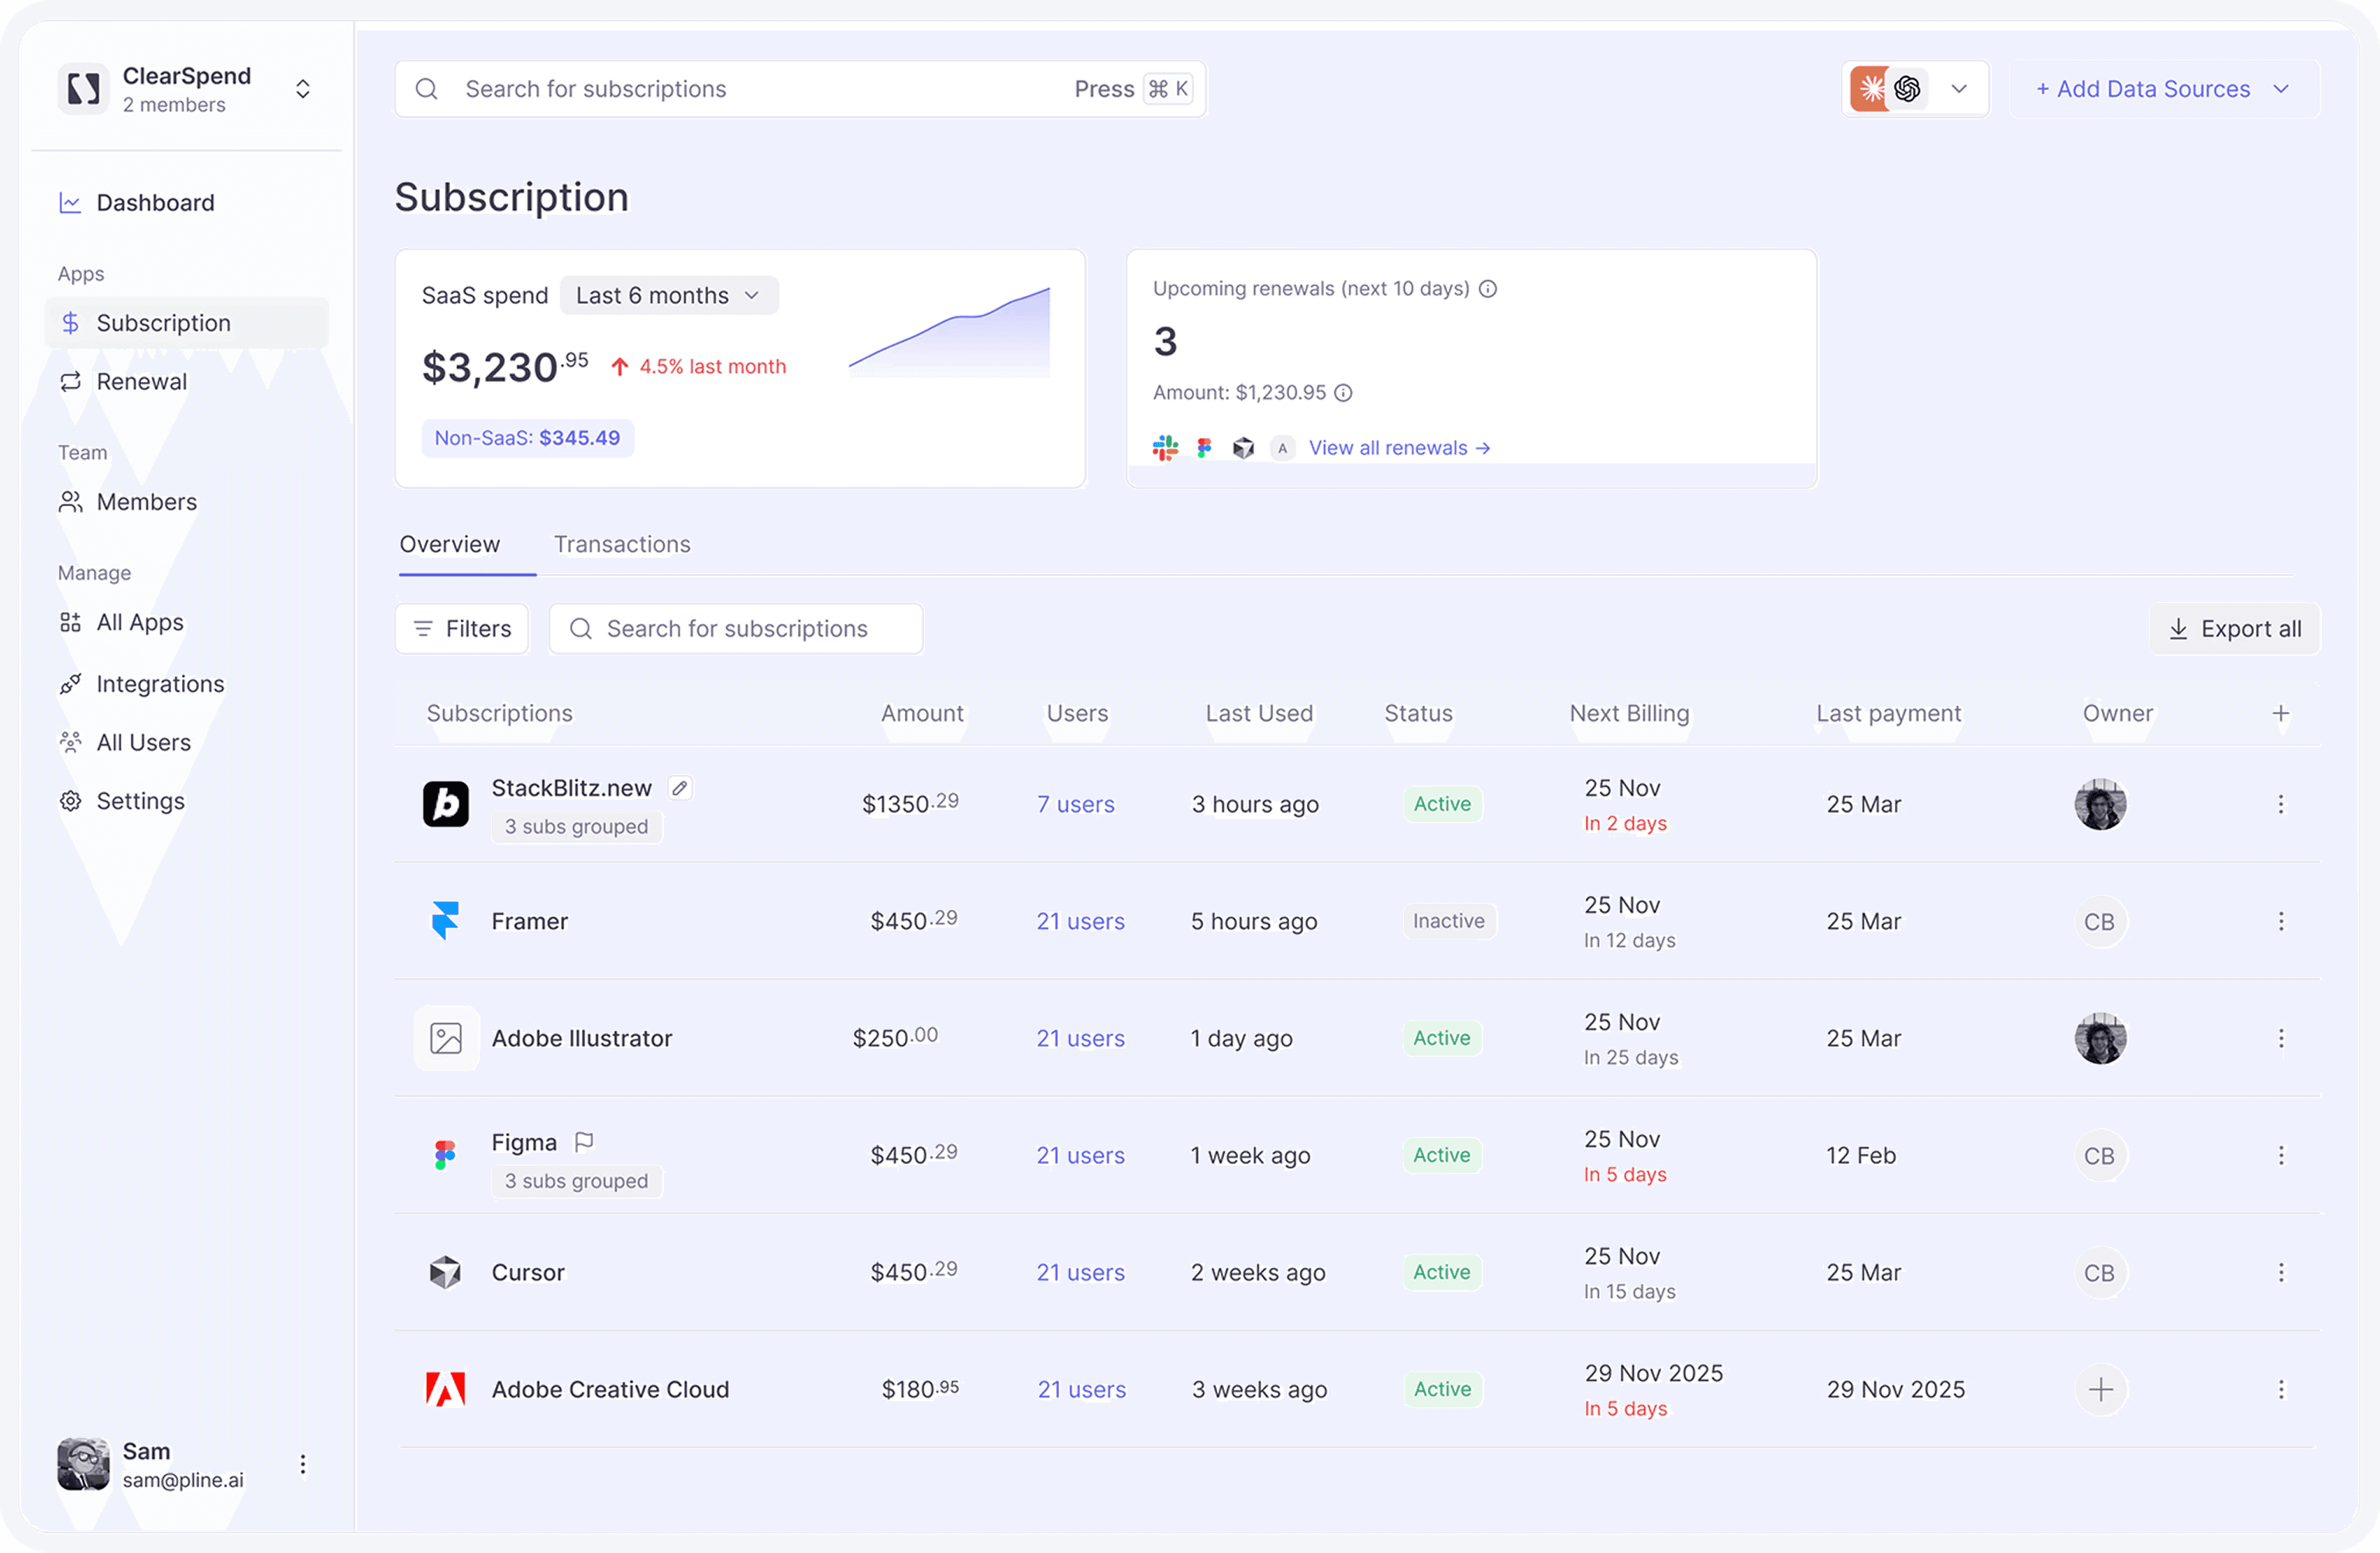This screenshot has width=2380, height=1553.
Task: Click the orange Claude icon
Action: 1869,89
